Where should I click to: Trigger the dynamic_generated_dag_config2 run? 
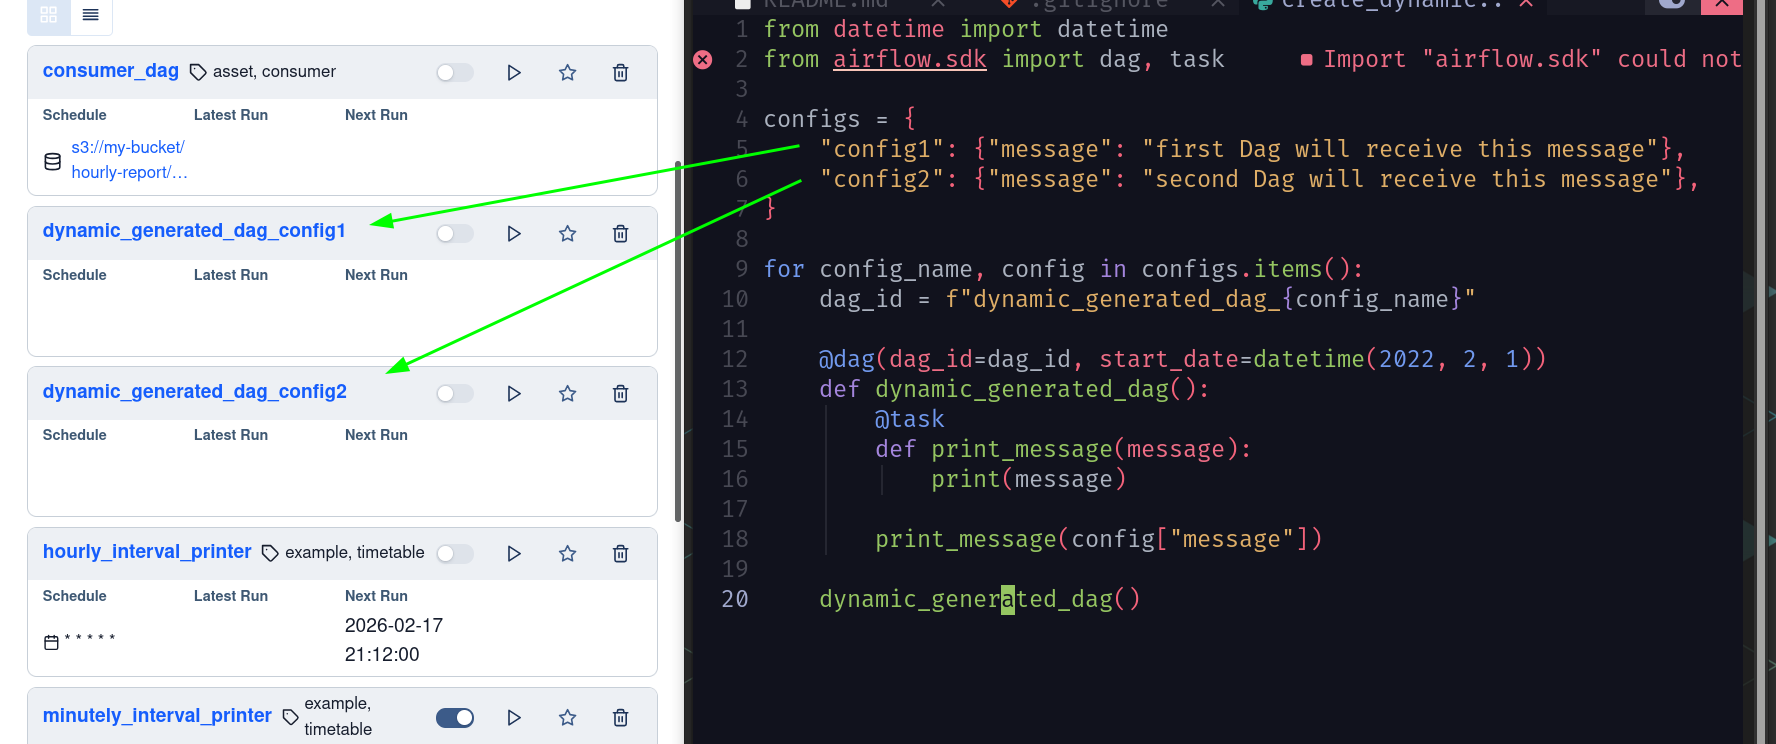514,394
